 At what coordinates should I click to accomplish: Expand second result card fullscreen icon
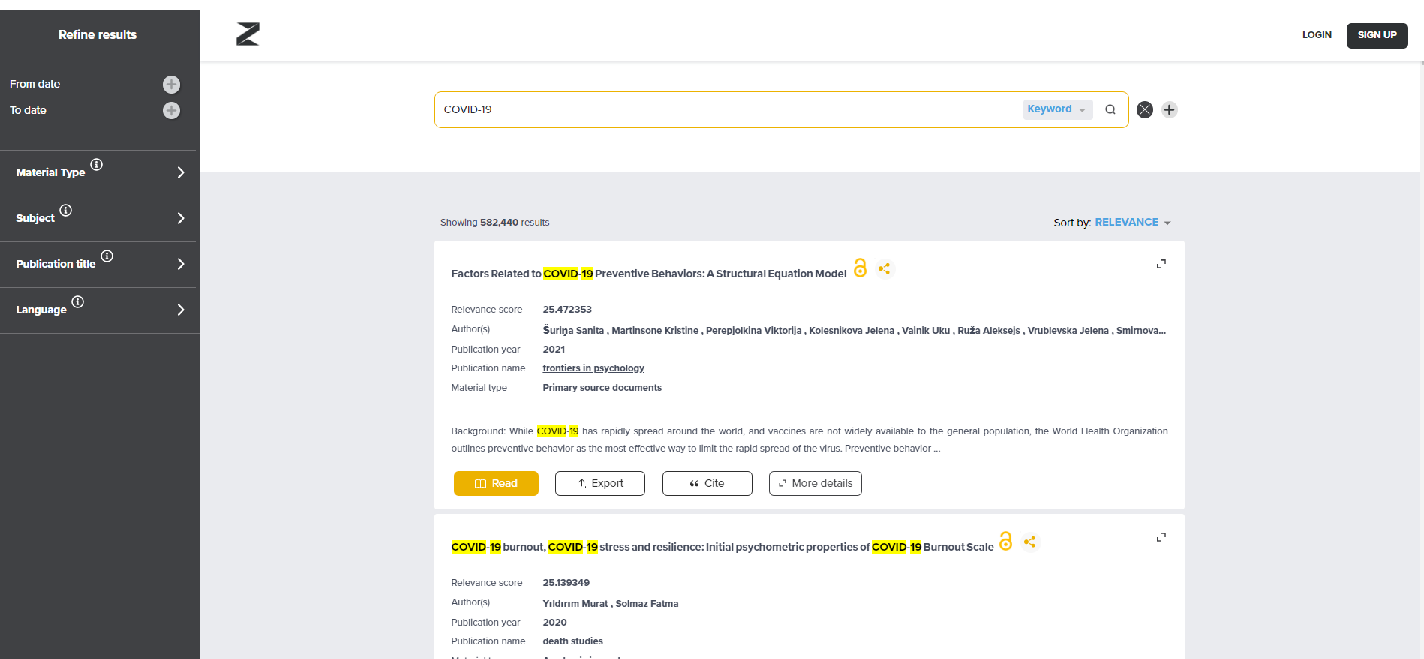(x=1161, y=537)
